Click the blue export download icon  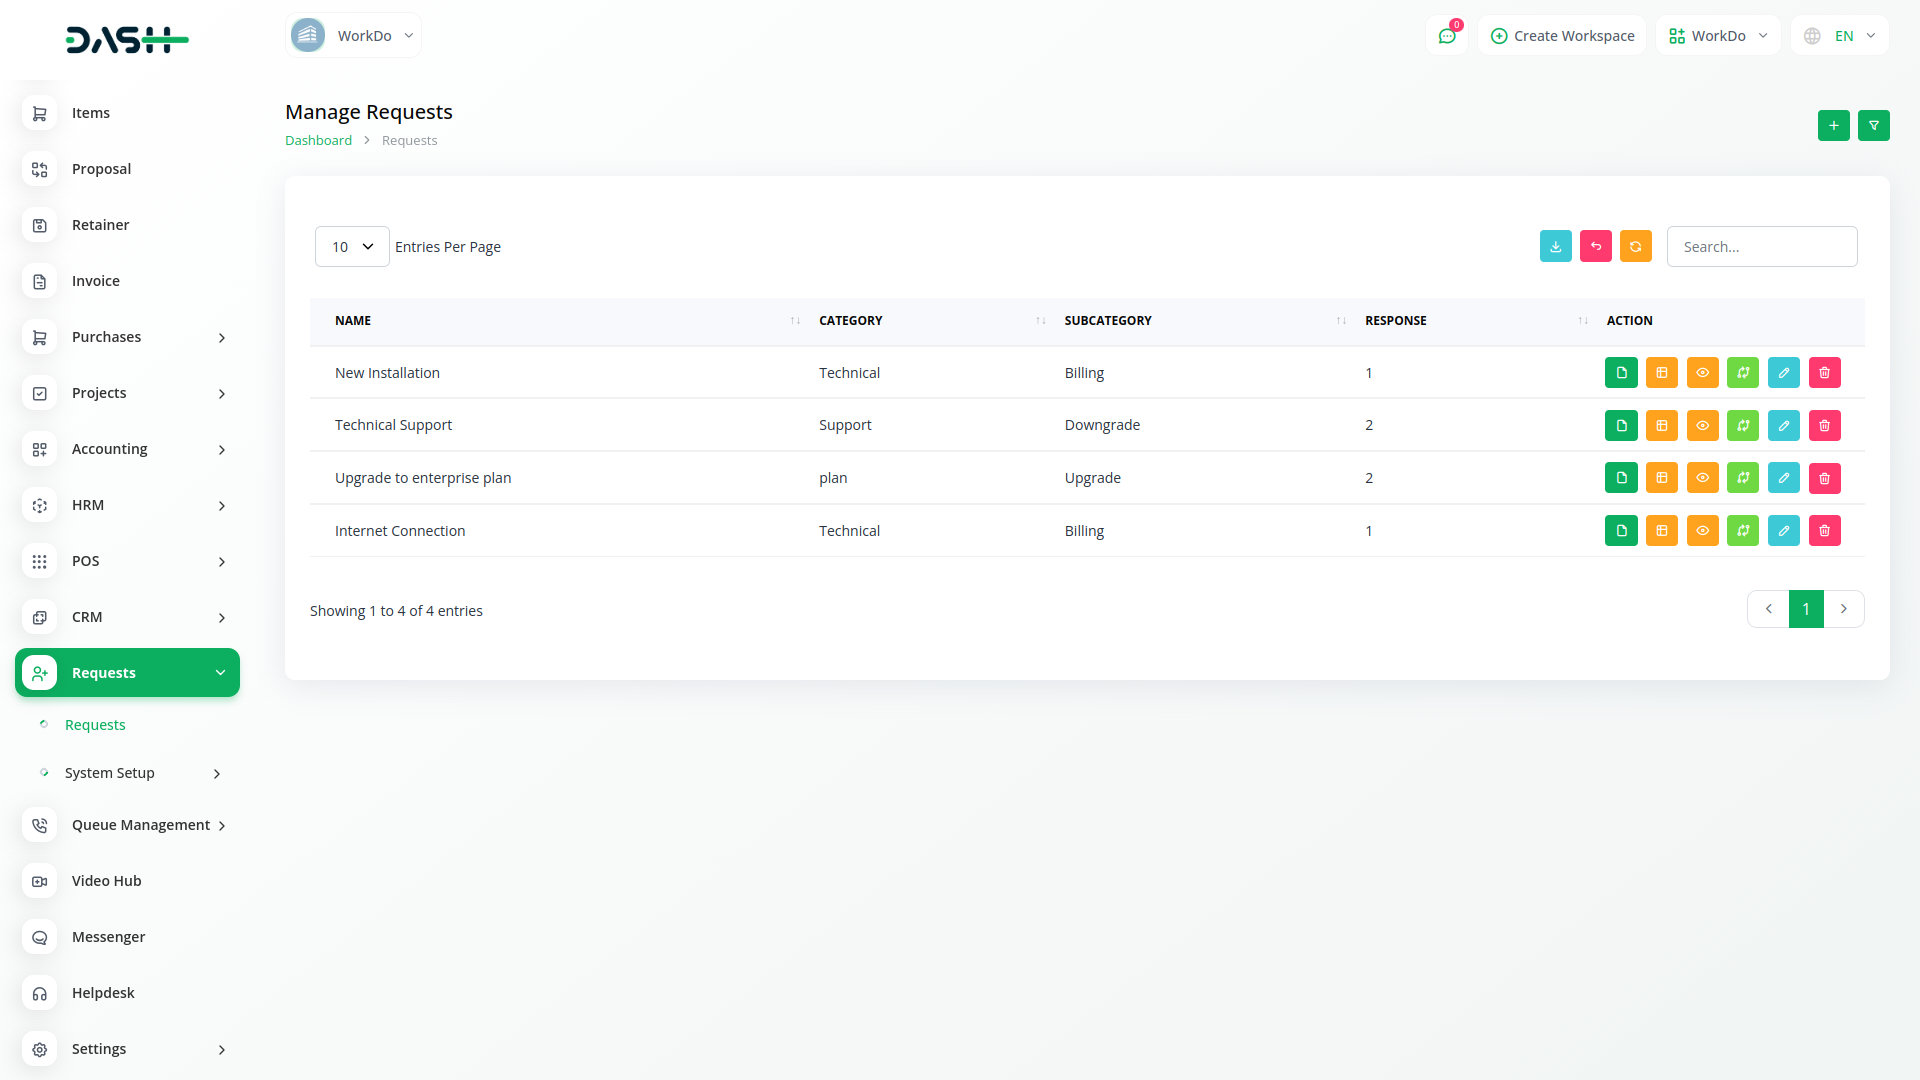coord(1555,247)
